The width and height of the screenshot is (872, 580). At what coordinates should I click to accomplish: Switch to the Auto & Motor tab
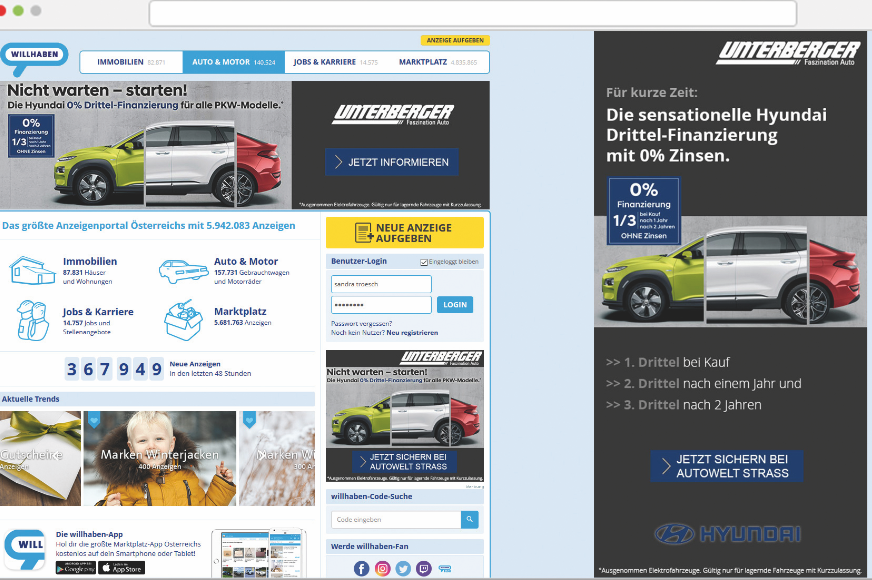234,62
